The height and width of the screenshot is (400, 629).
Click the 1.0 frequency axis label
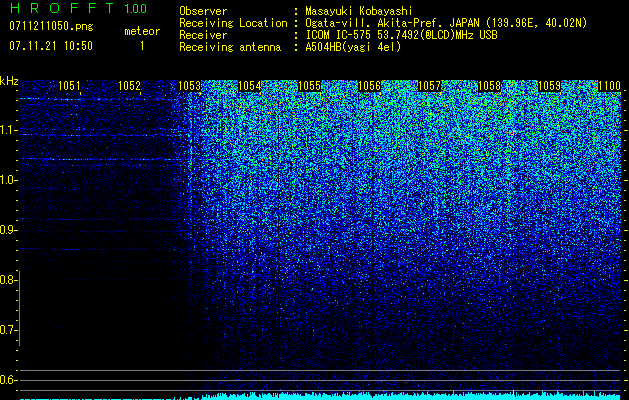pyautogui.click(x=8, y=180)
